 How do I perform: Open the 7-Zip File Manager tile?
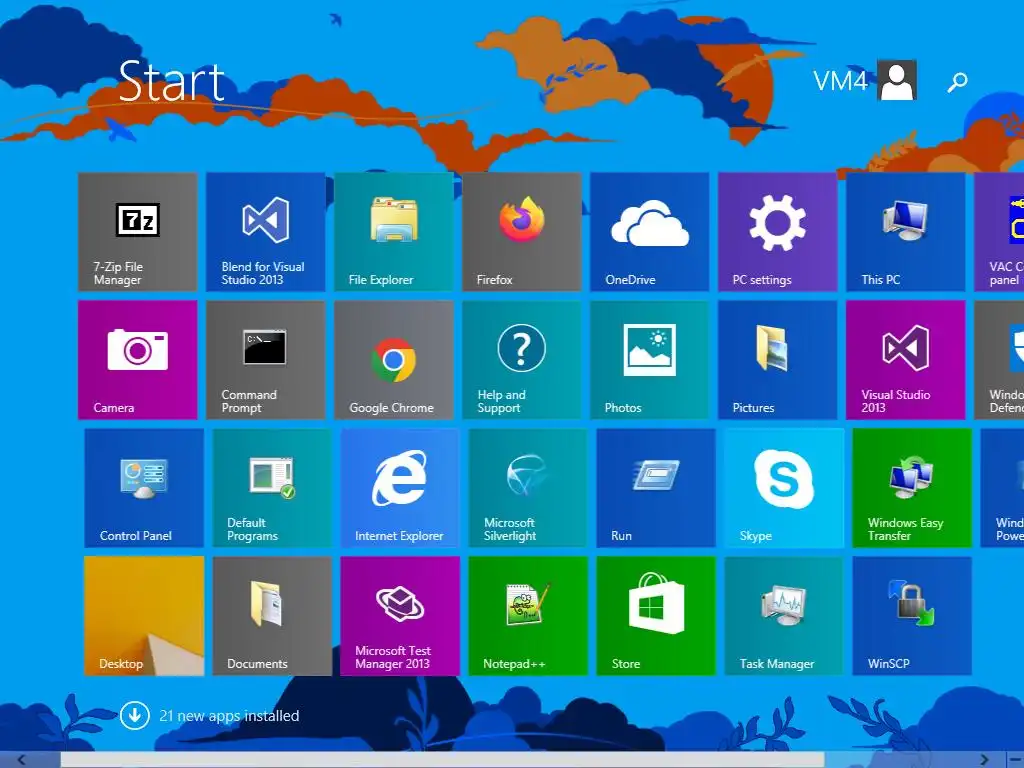click(x=137, y=231)
